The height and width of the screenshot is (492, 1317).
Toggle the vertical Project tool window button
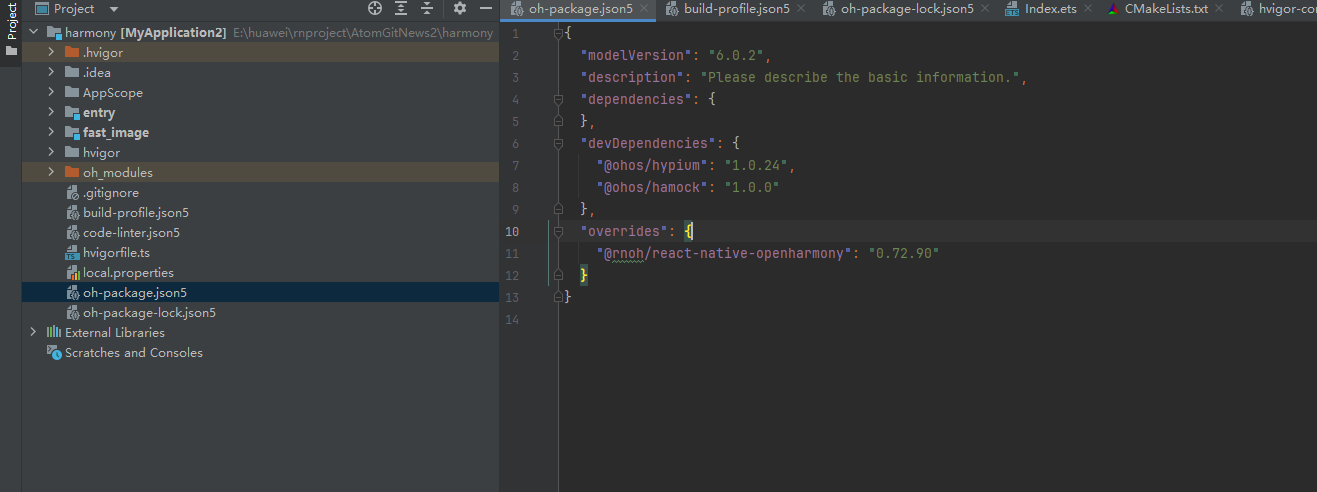pos(11,30)
